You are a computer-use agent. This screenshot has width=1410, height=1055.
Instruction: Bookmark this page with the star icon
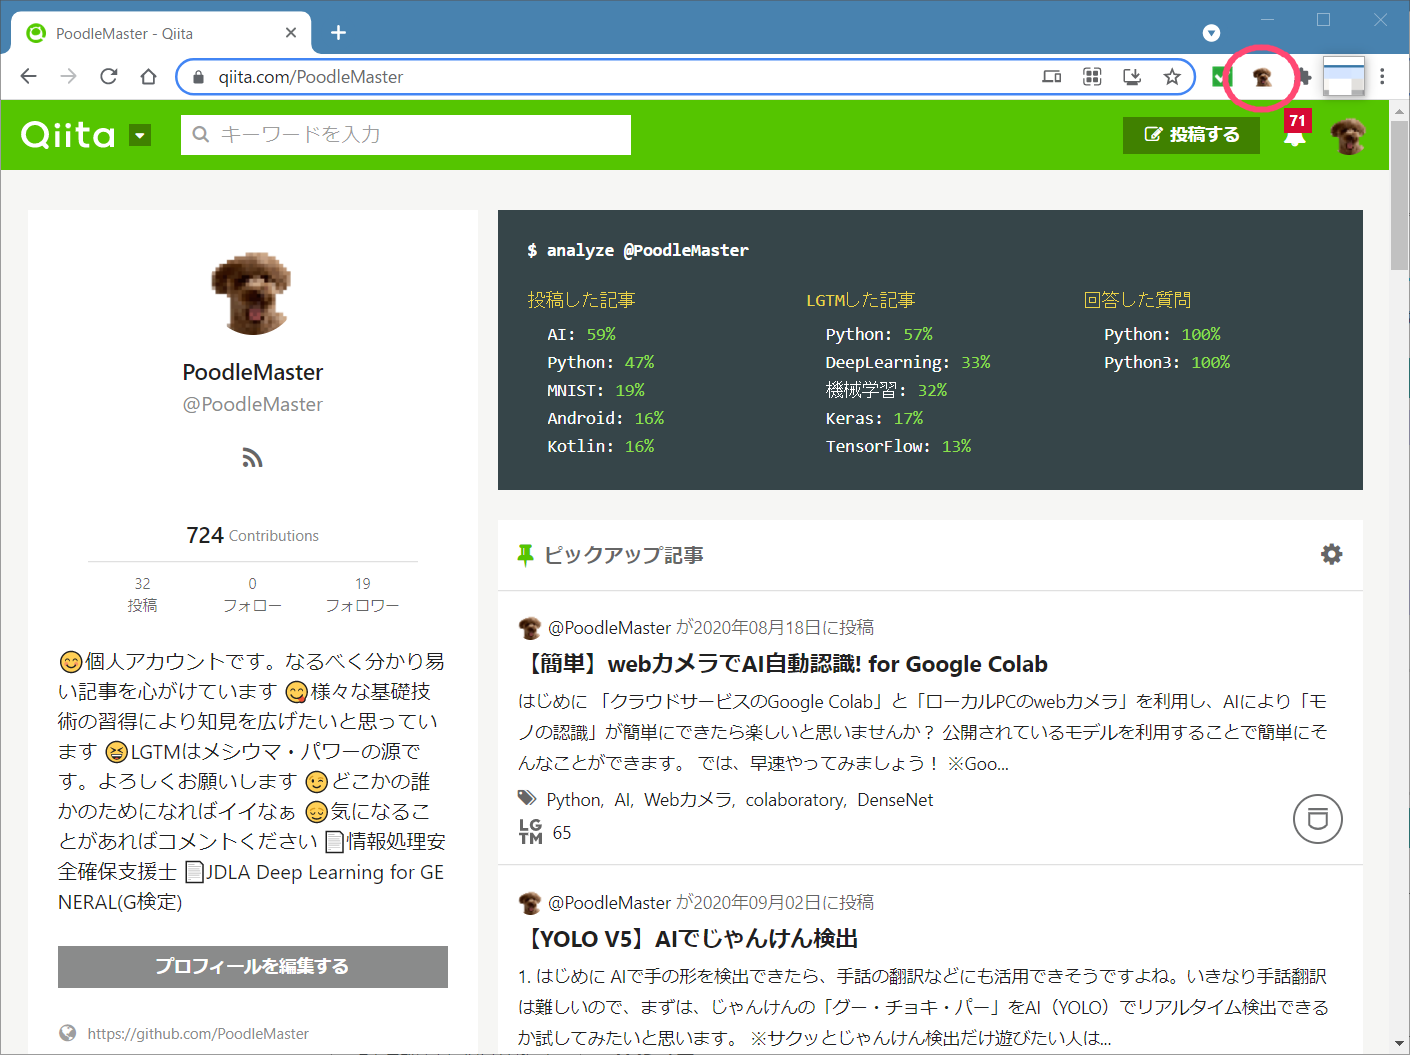click(1171, 76)
